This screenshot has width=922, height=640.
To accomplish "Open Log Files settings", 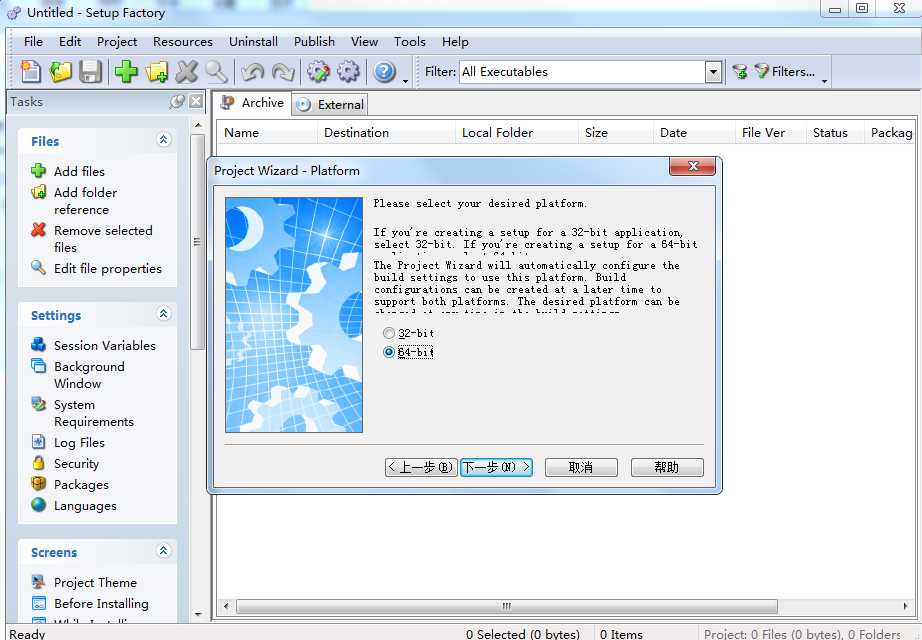I will (79, 442).
